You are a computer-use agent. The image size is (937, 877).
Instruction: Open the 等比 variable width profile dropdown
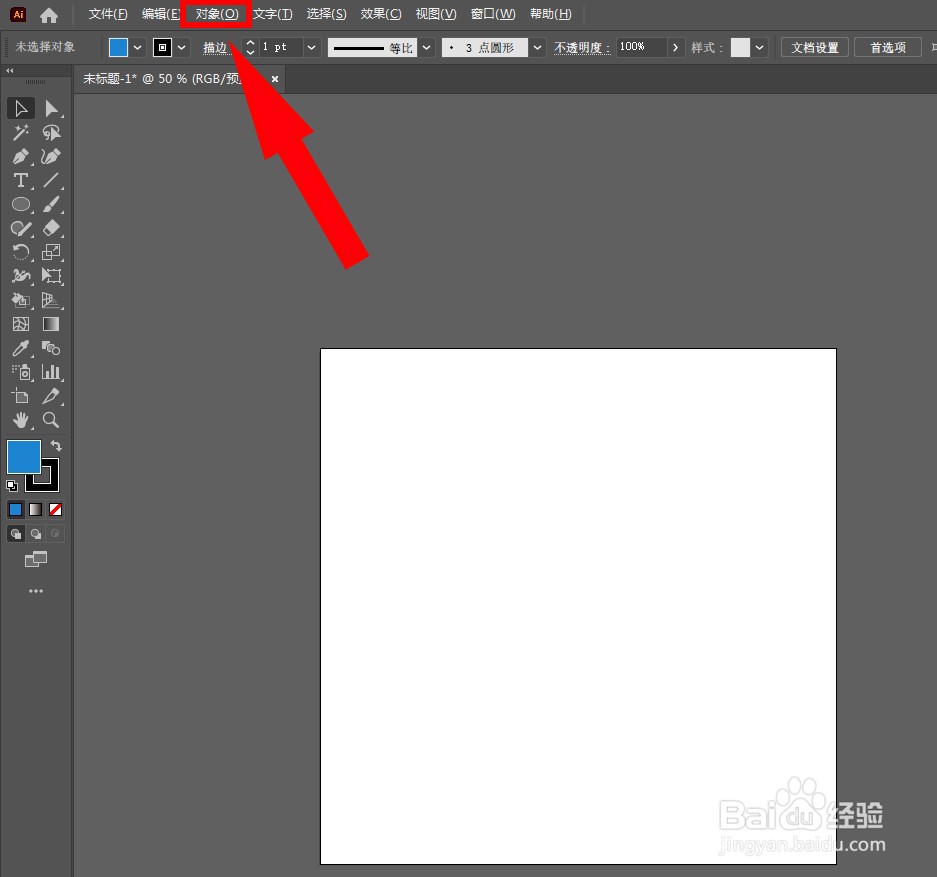[426, 47]
